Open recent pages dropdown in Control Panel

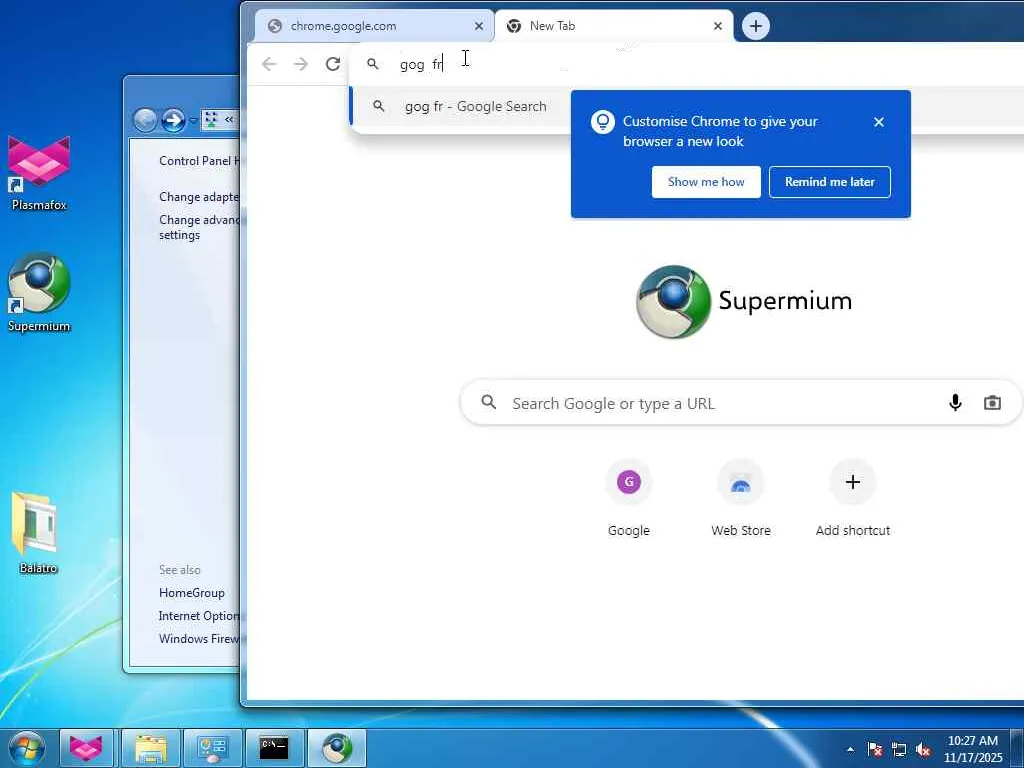(x=193, y=121)
